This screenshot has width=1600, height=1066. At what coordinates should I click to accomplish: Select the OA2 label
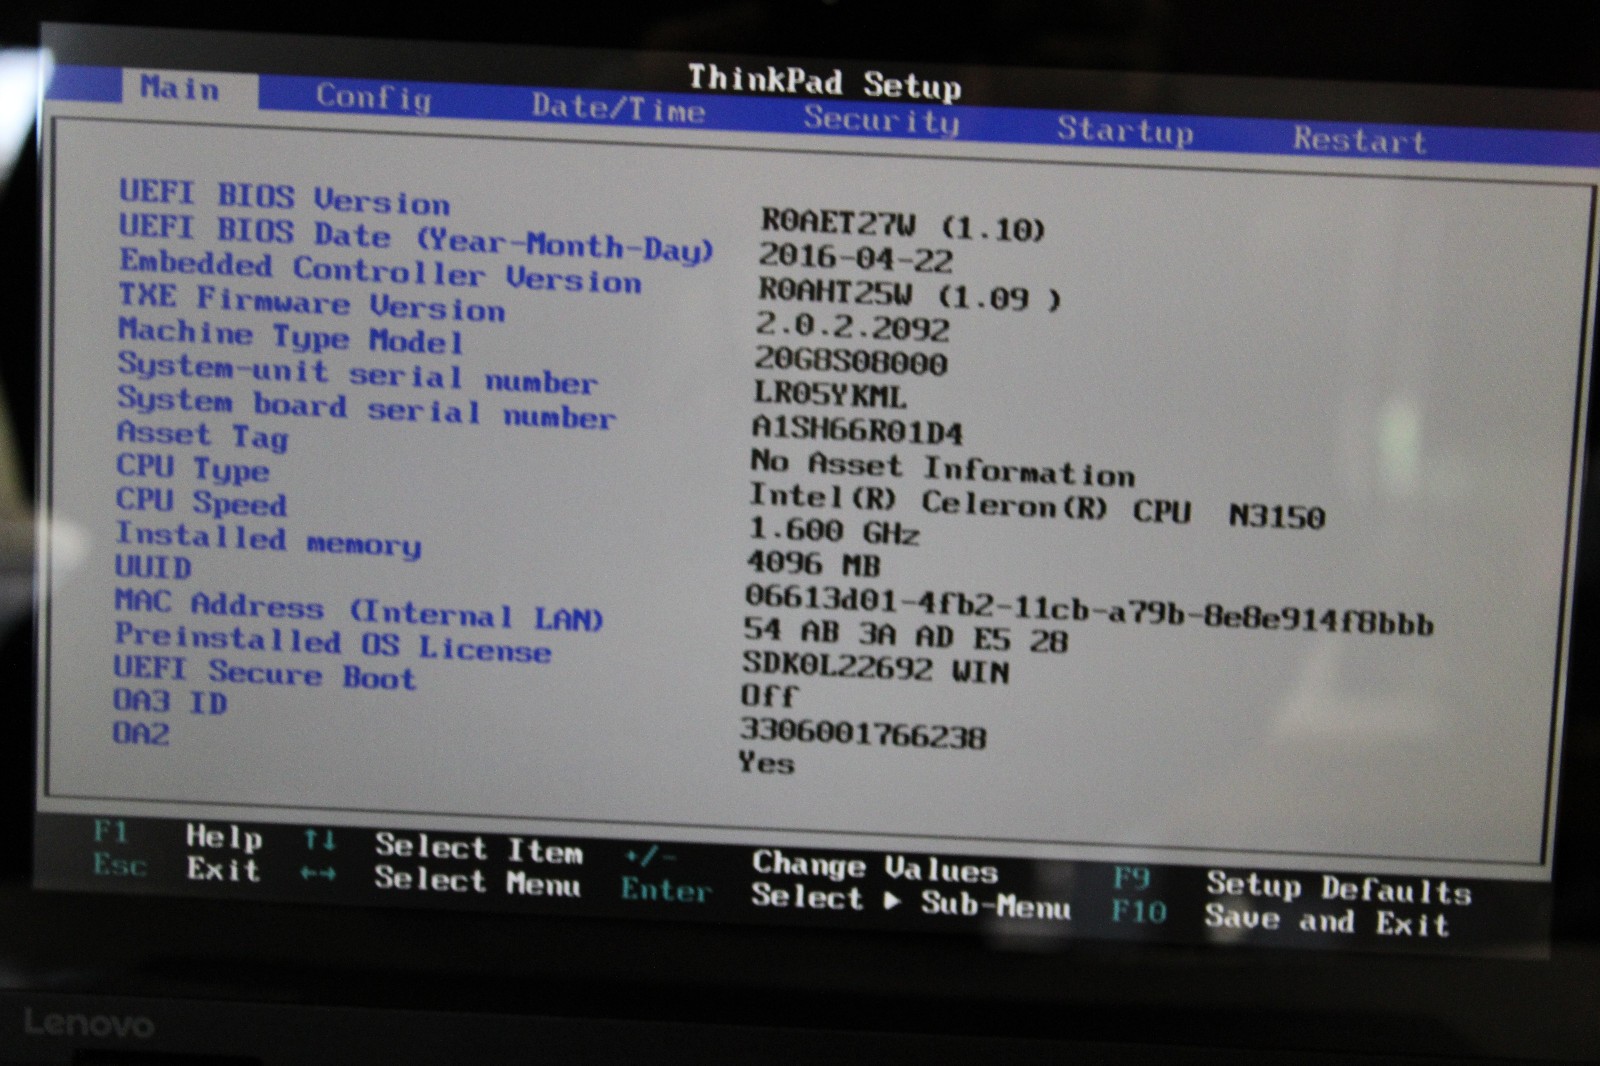(141, 733)
